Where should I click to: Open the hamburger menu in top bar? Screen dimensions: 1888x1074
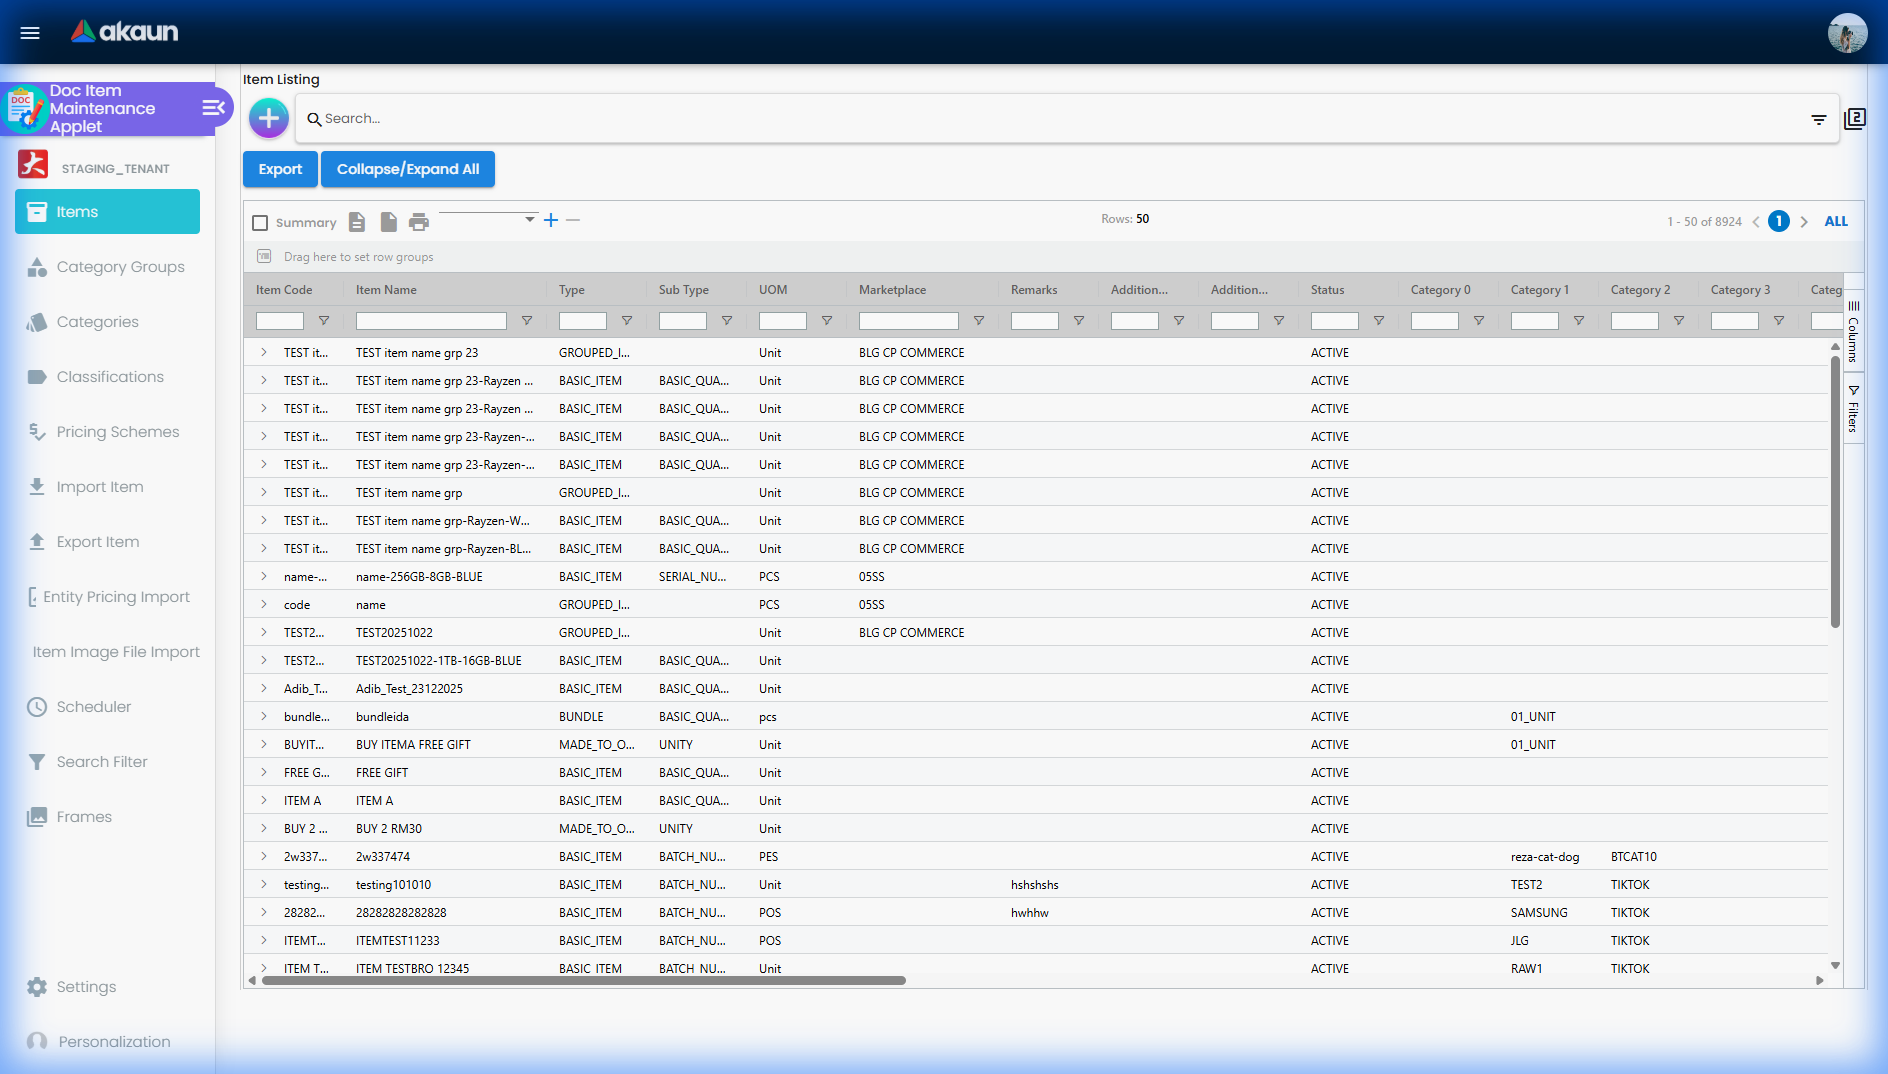pyautogui.click(x=30, y=32)
